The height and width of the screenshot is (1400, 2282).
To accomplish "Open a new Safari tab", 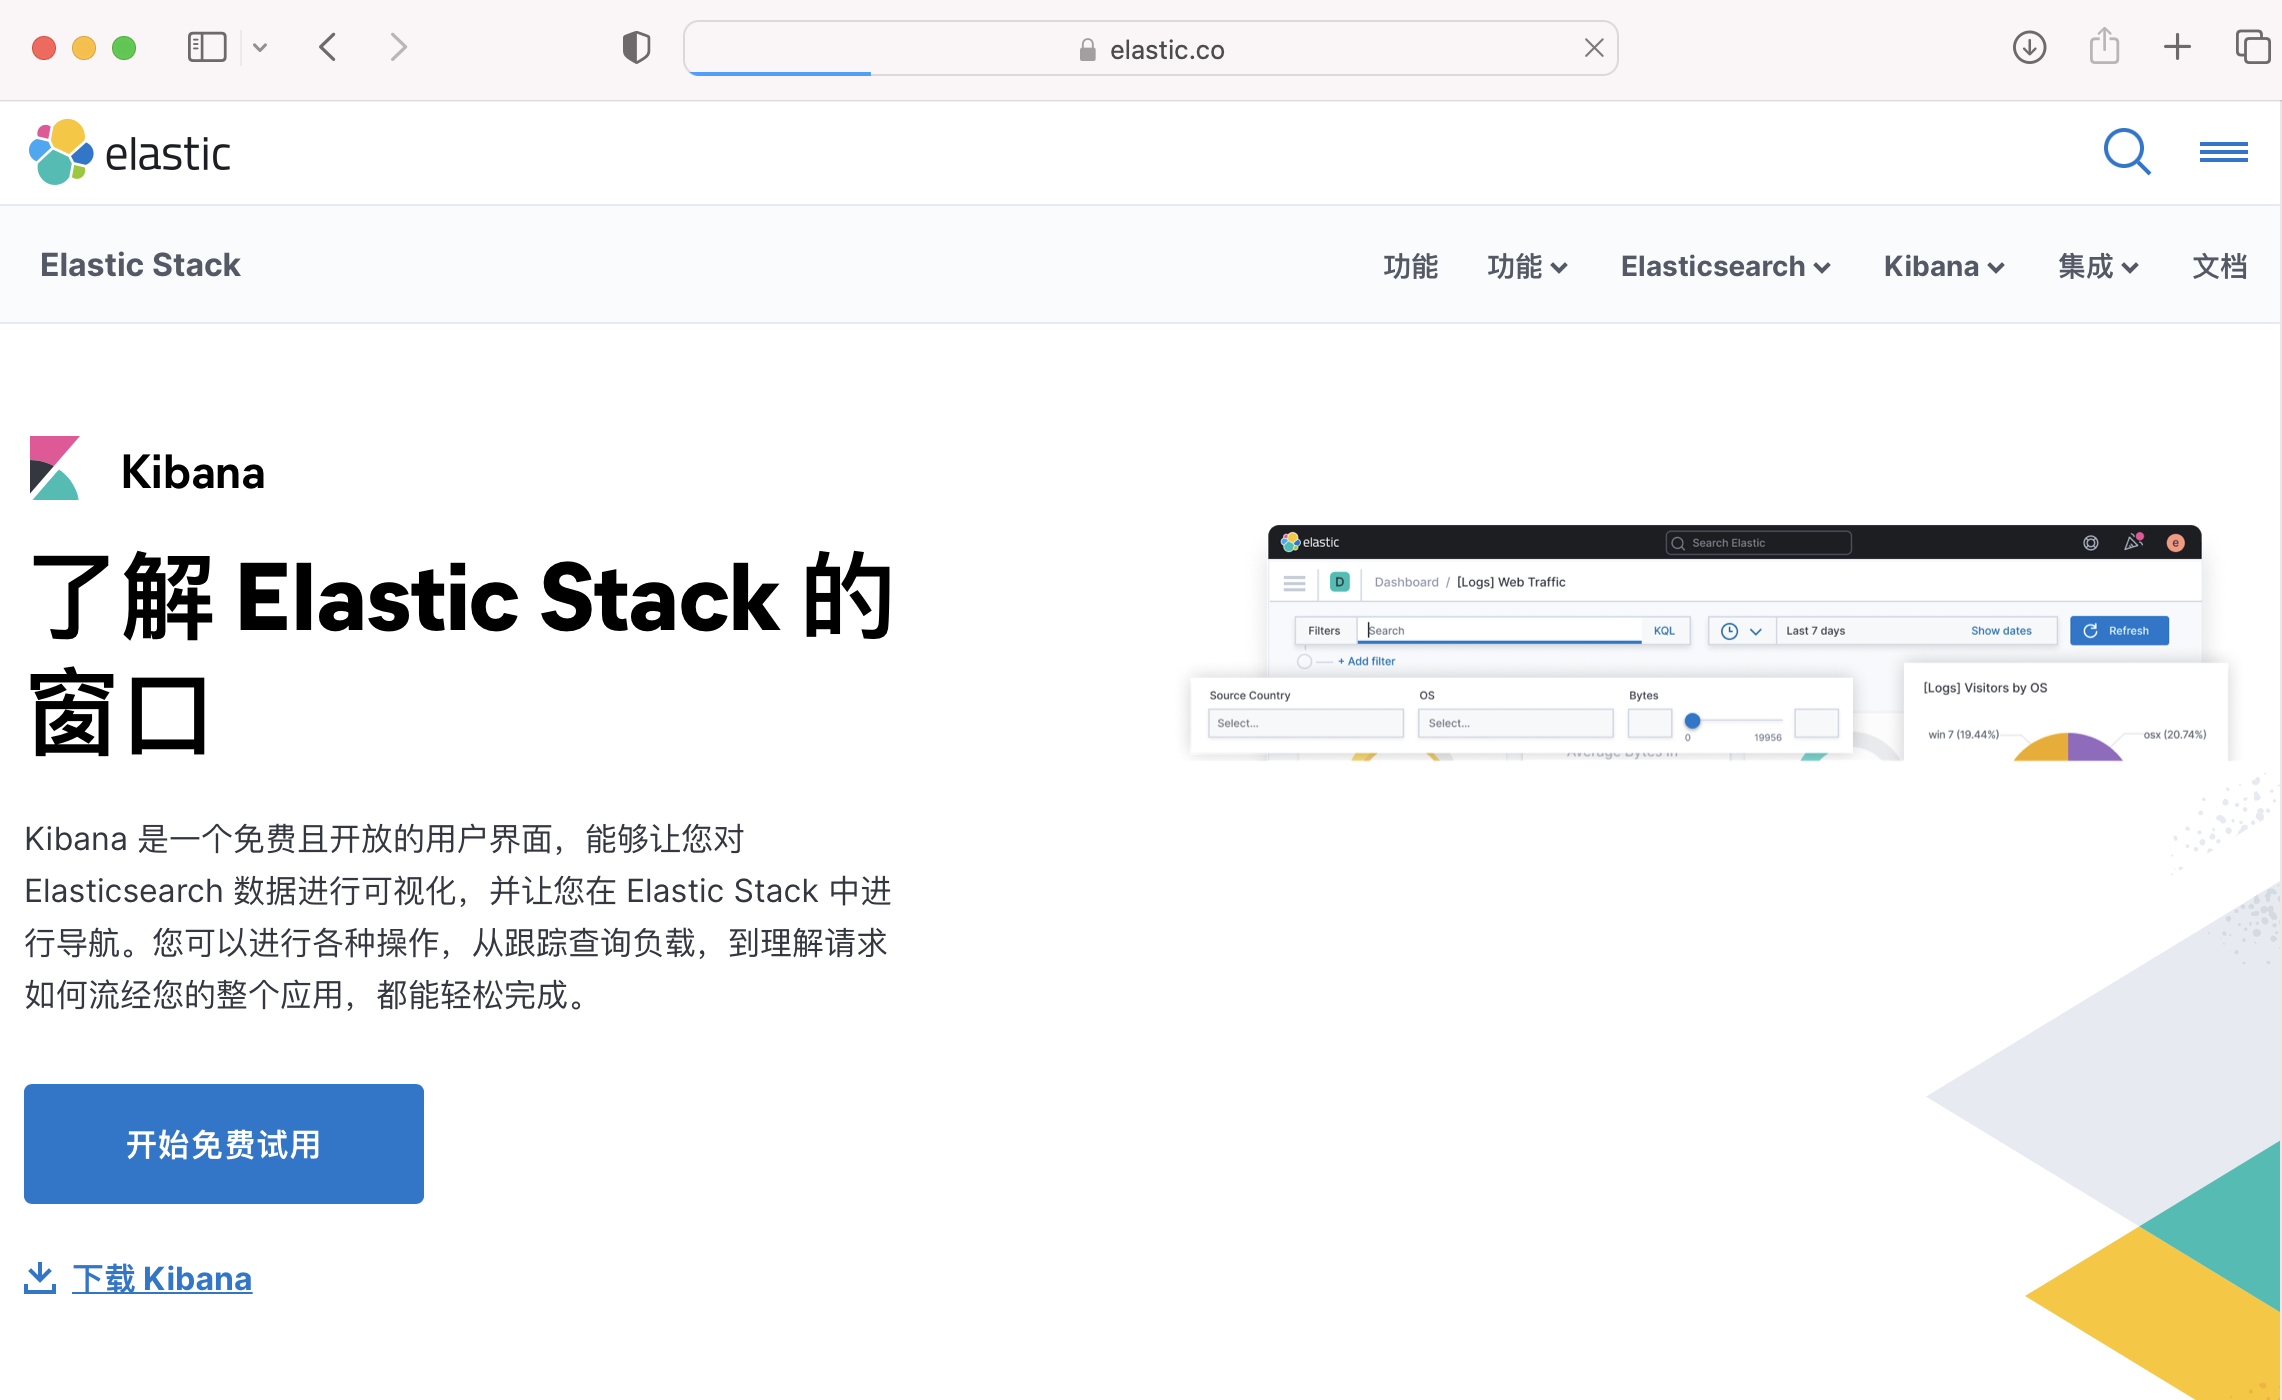I will tap(2177, 47).
